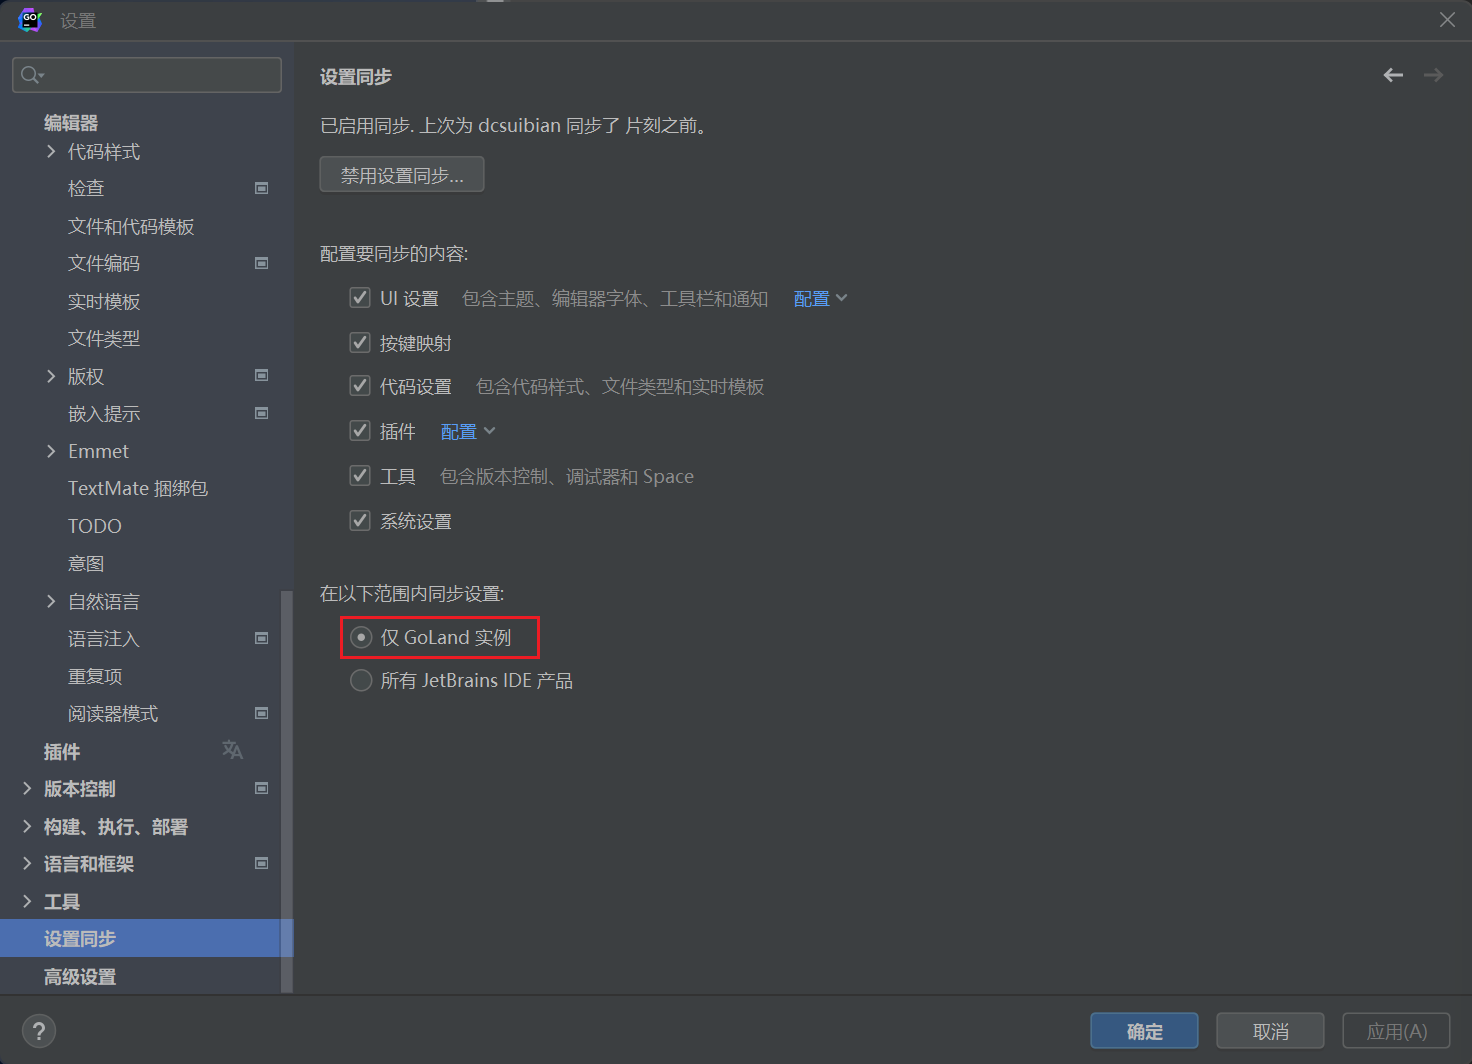
Task: Uncheck the 系统设置 checkbox
Action: [360, 521]
